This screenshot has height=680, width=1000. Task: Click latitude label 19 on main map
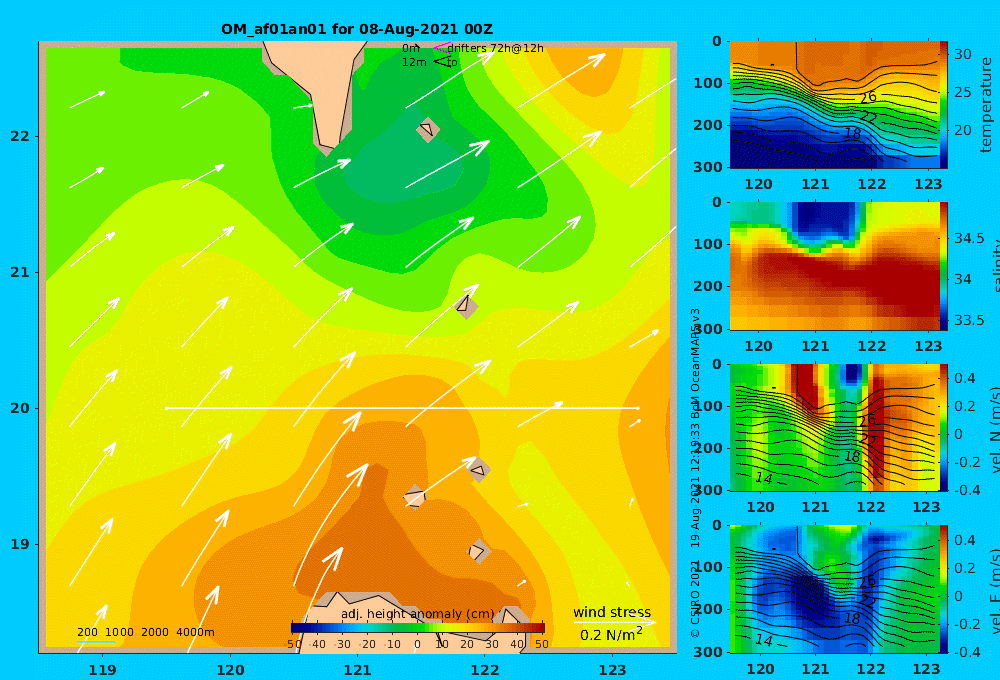[20, 544]
